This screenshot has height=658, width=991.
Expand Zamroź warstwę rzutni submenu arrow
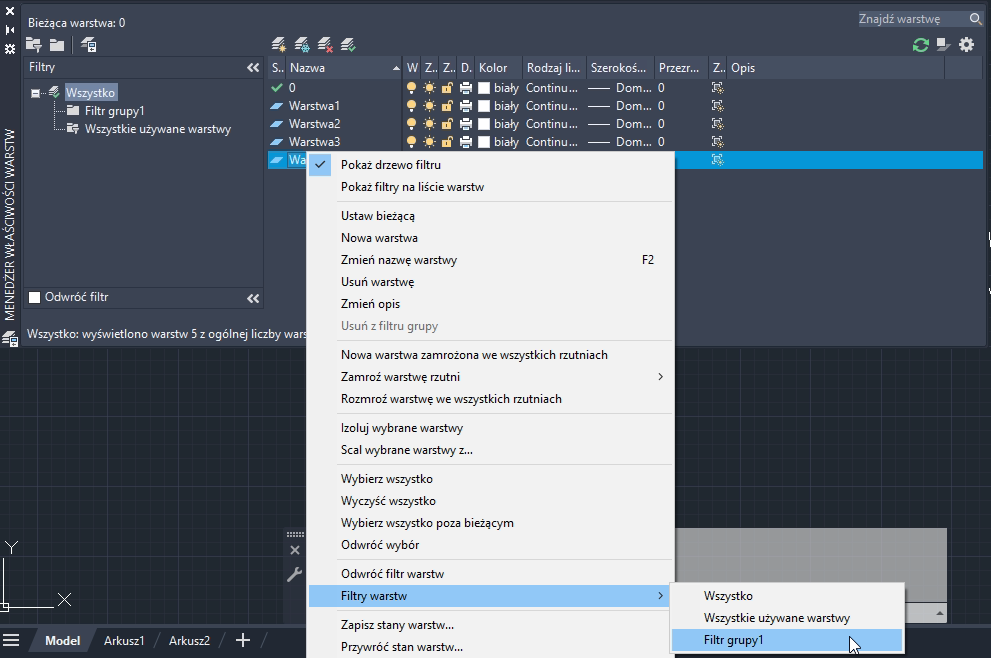pyautogui.click(x=660, y=377)
